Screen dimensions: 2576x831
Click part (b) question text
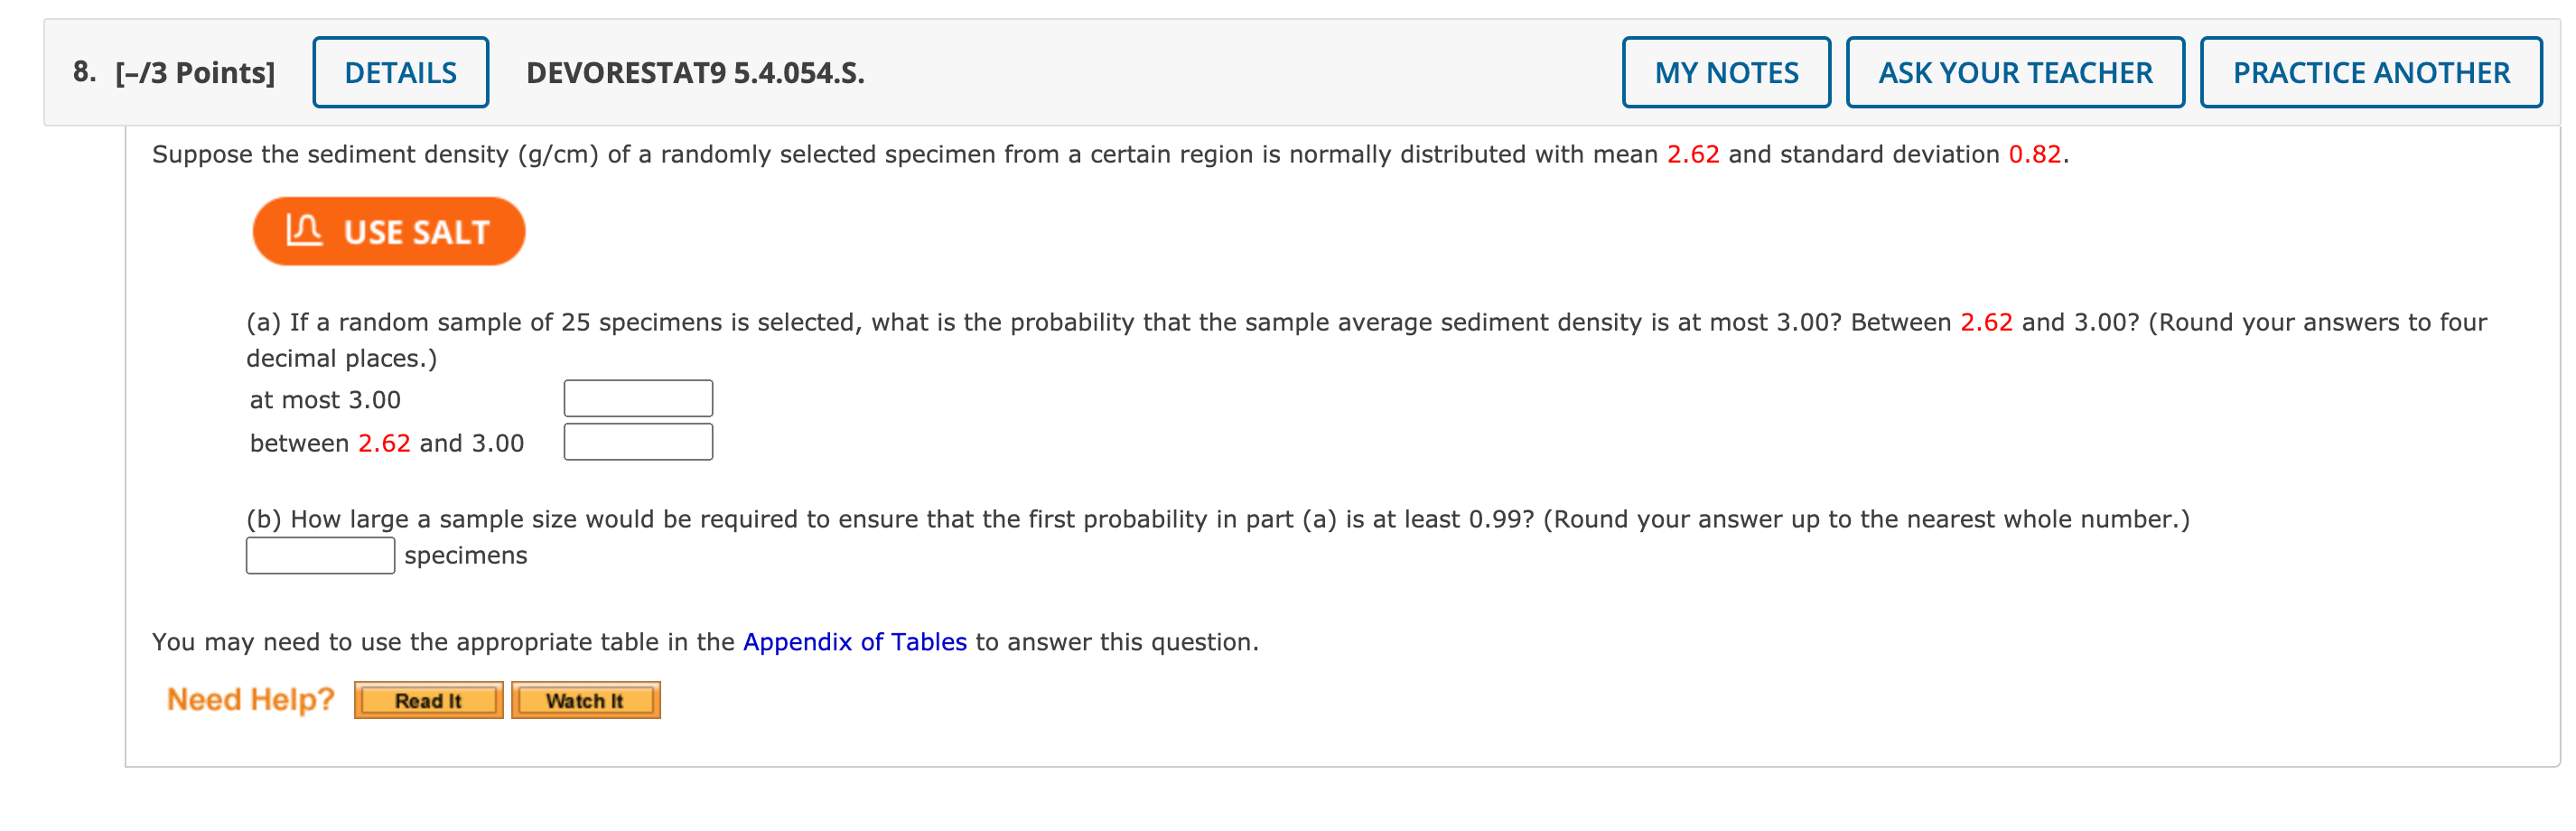pyautogui.click(x=1217, y=519)
